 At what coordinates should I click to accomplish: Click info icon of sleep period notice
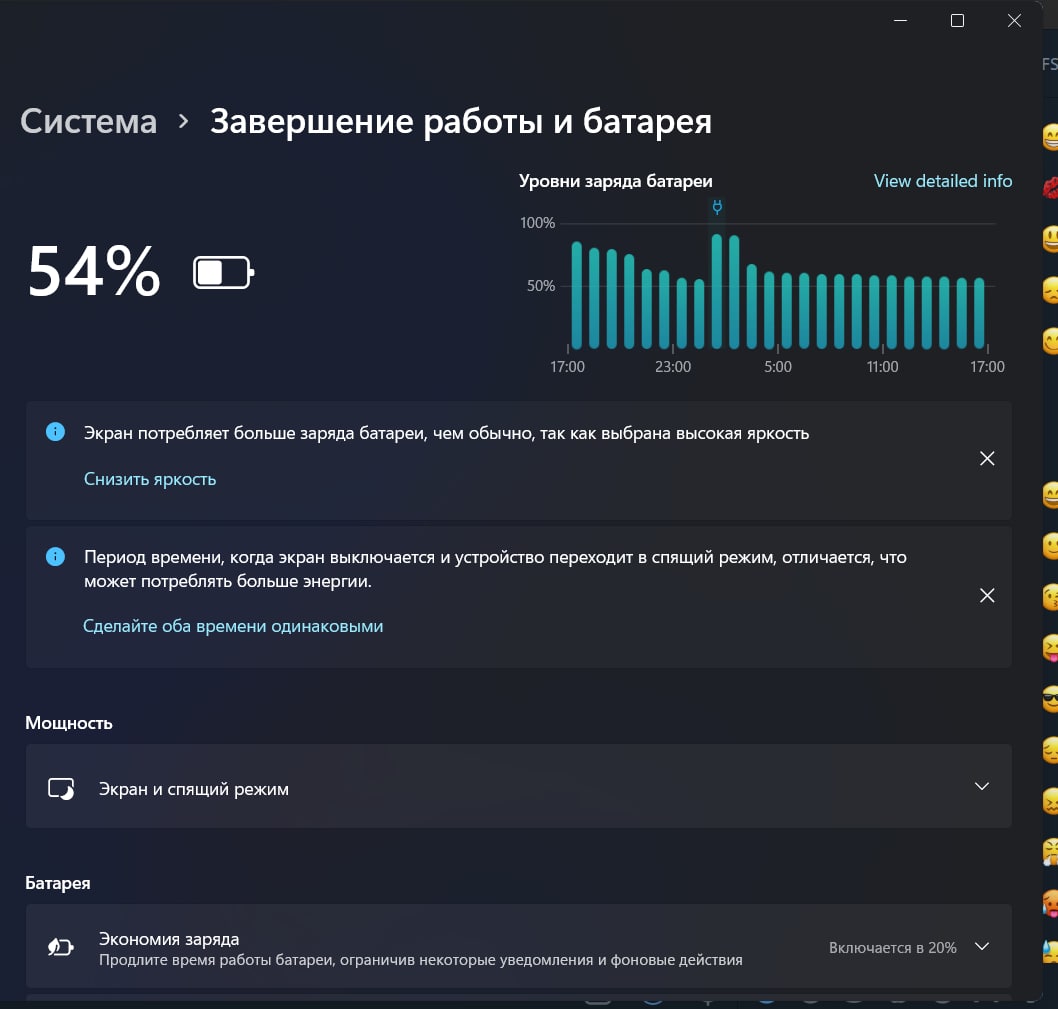pyautogui.click(x=55, y=557)
